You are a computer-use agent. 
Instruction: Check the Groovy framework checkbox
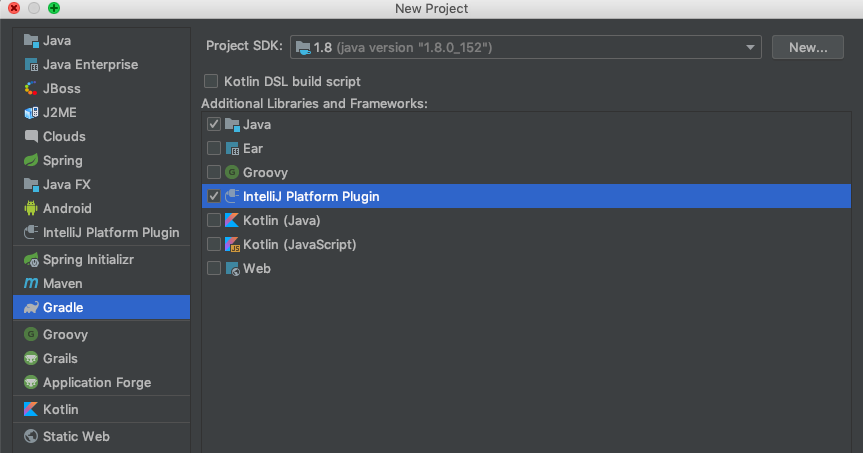[x=213, y=173]
